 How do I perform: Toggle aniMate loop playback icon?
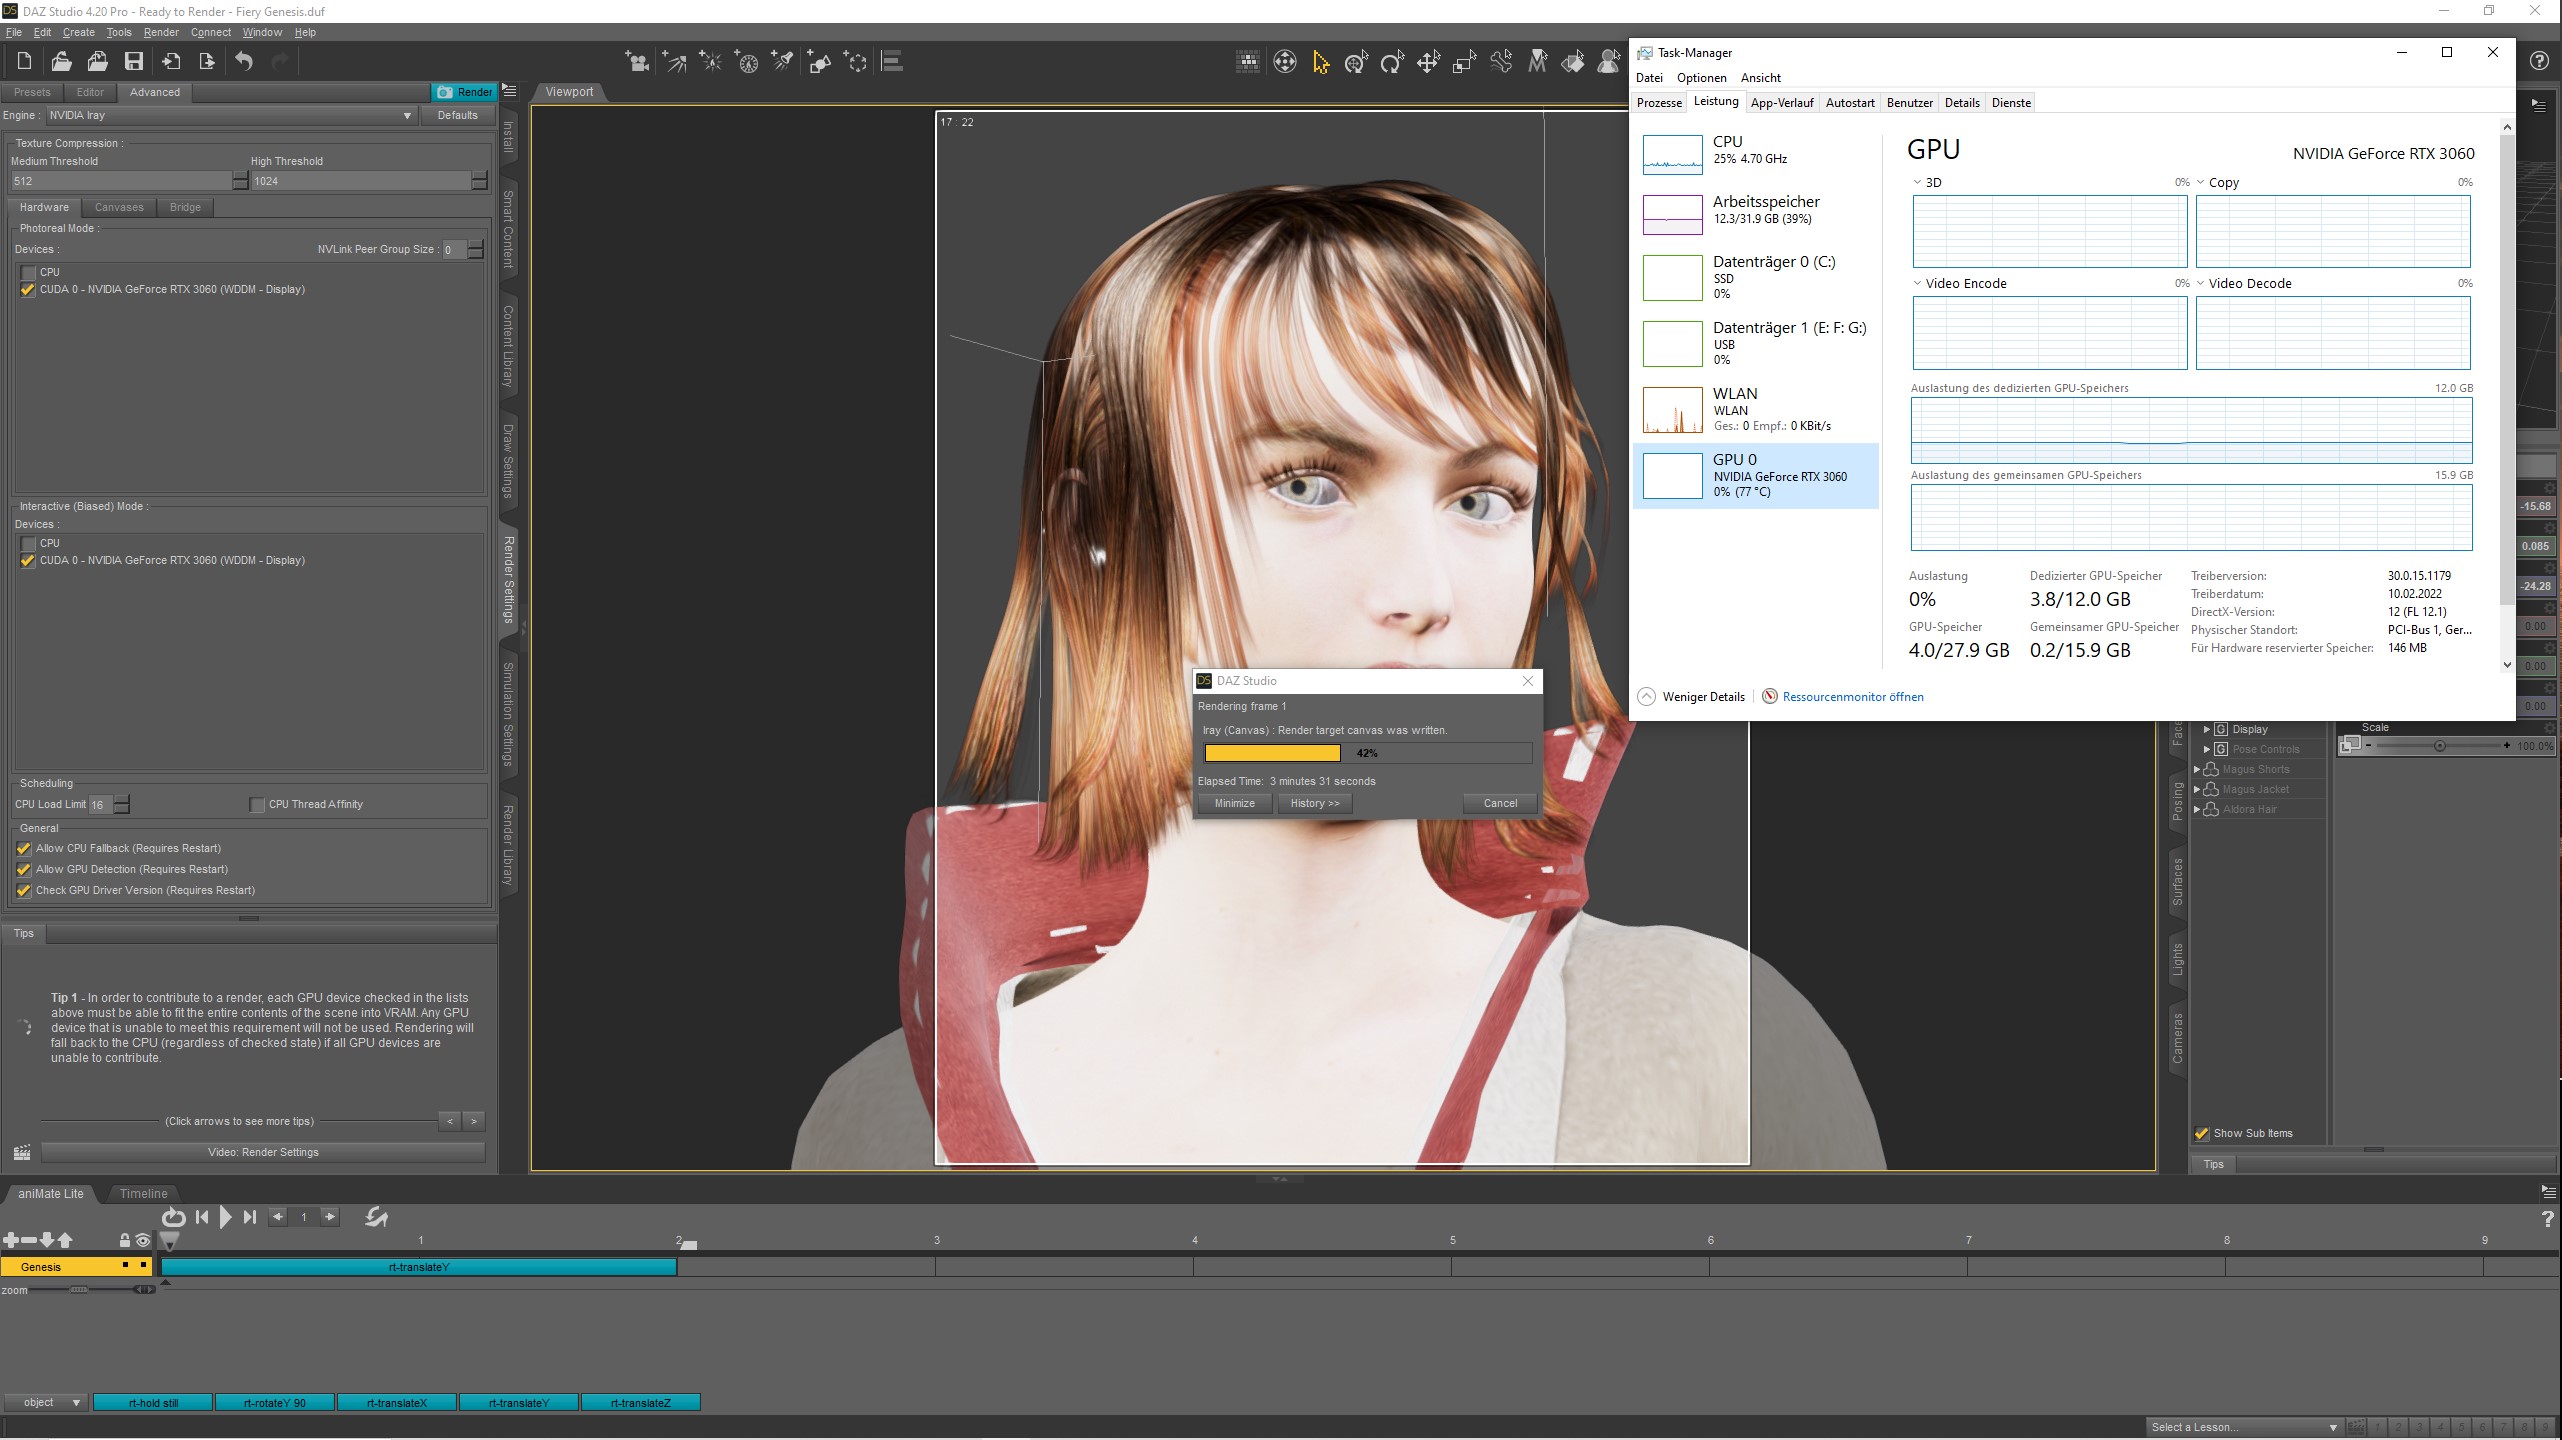click(173, 1217)
